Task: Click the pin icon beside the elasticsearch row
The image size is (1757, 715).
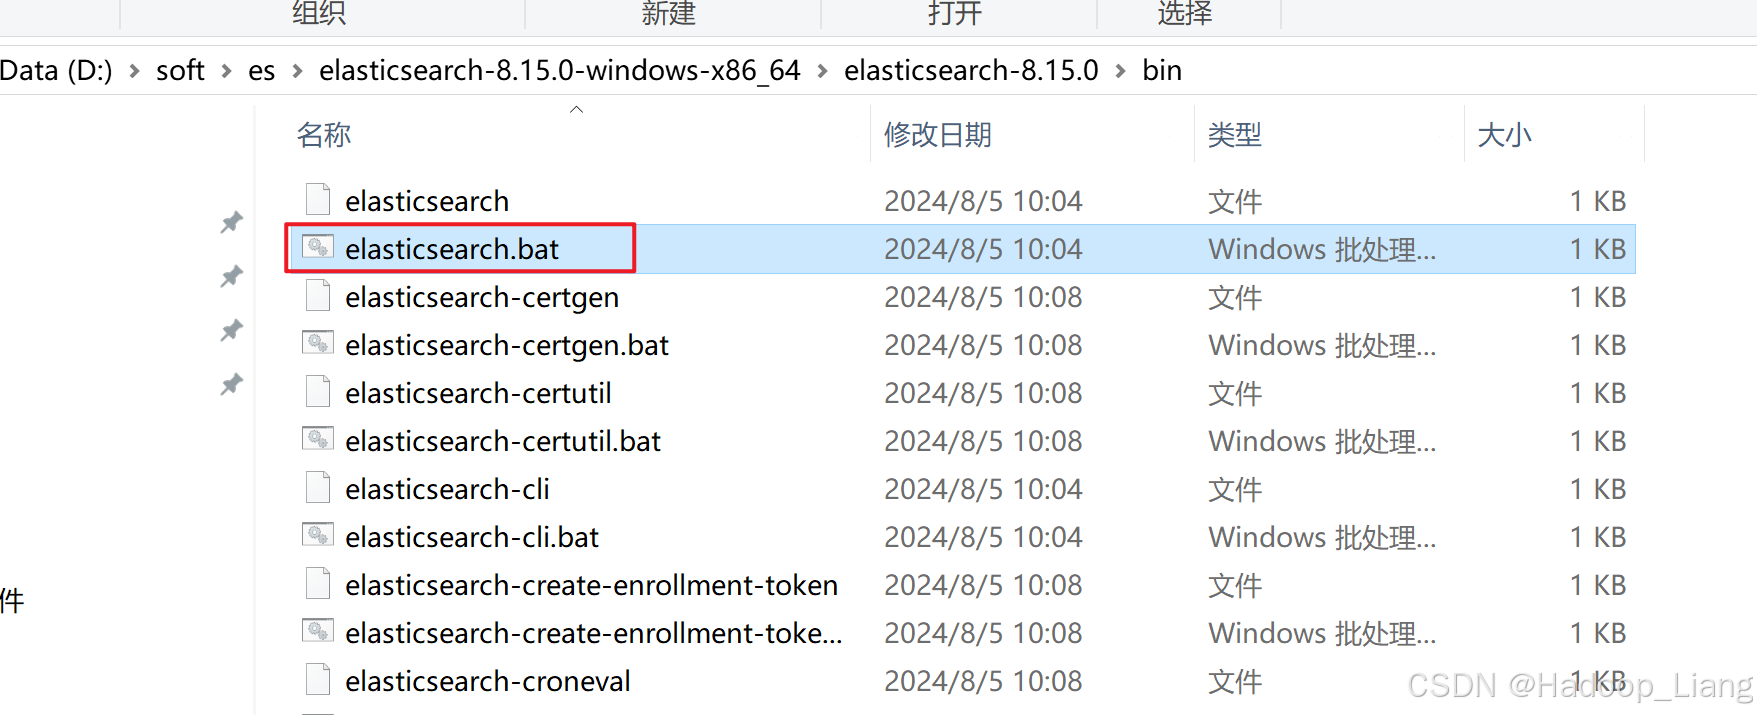Action: [232, 222]
